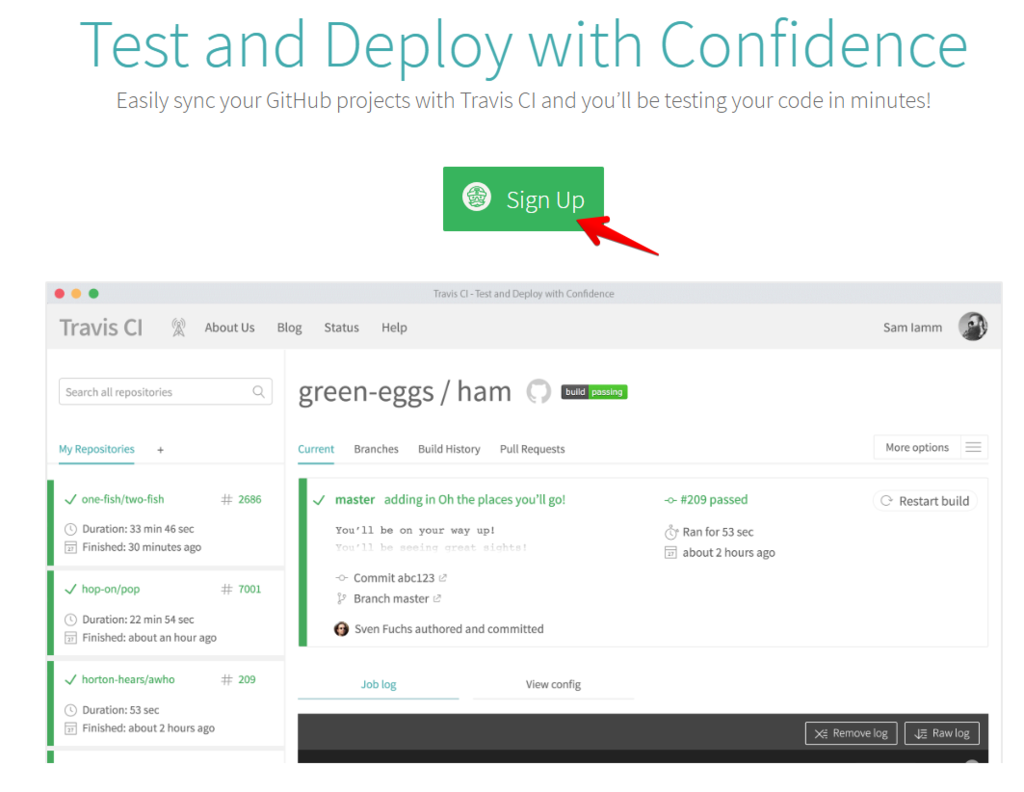
Task: Open the Commit abc123 link
Action: [x=394, y=578]
